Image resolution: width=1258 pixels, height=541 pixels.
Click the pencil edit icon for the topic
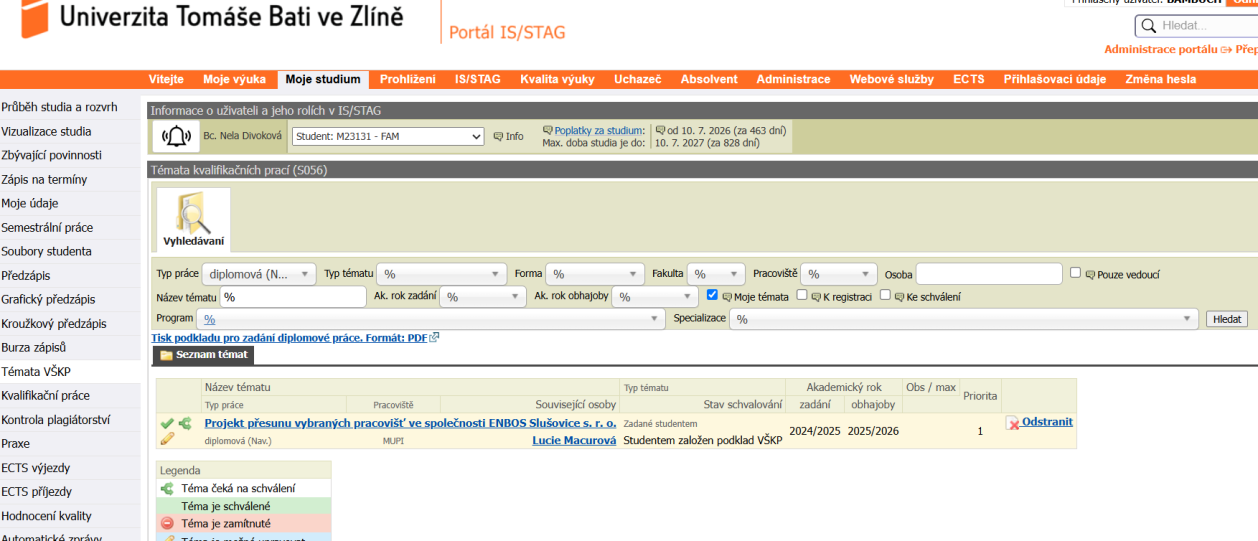click(x=167, y=438)
